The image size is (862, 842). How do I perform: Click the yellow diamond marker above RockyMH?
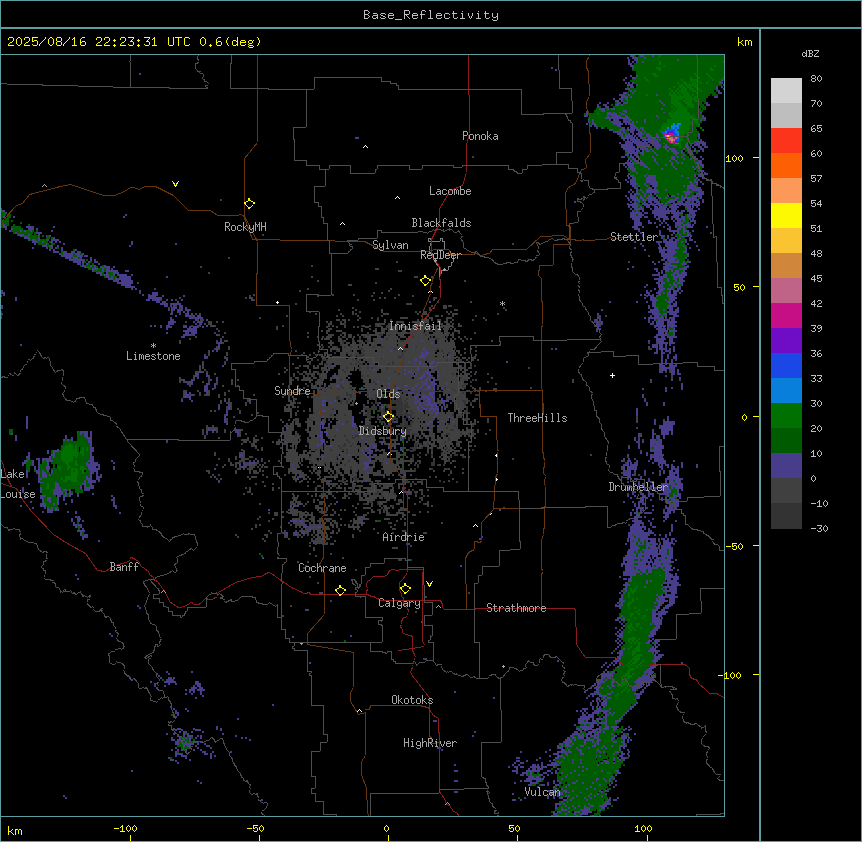click(x=250, y=204)
